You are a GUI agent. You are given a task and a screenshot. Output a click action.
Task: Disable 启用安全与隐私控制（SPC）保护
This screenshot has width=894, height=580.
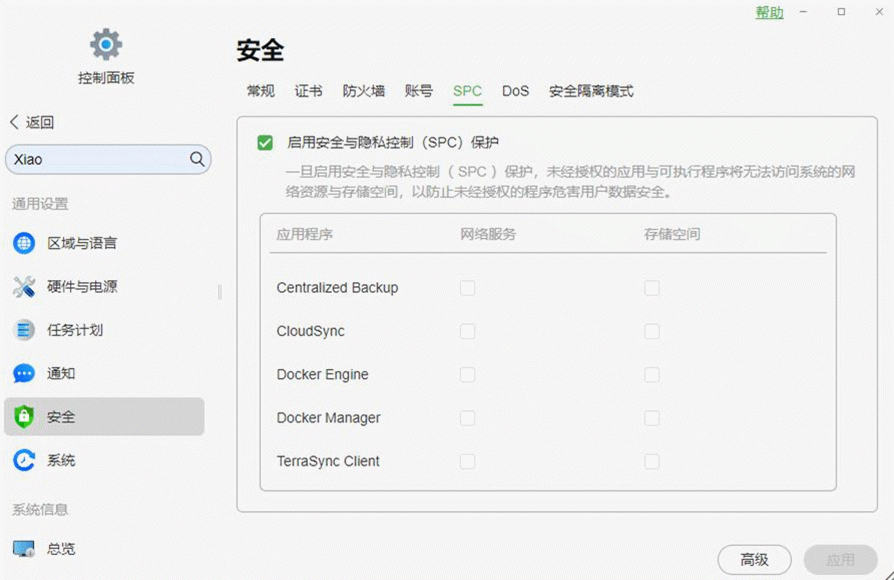coord(264,142)
